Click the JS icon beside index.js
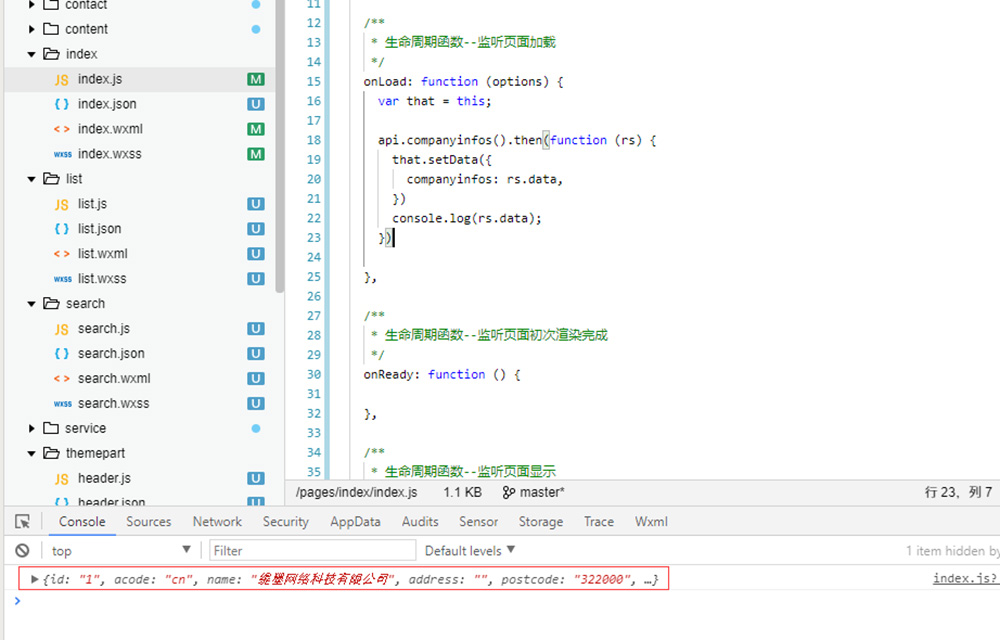The image size is (1000, 640). [62, 79]
